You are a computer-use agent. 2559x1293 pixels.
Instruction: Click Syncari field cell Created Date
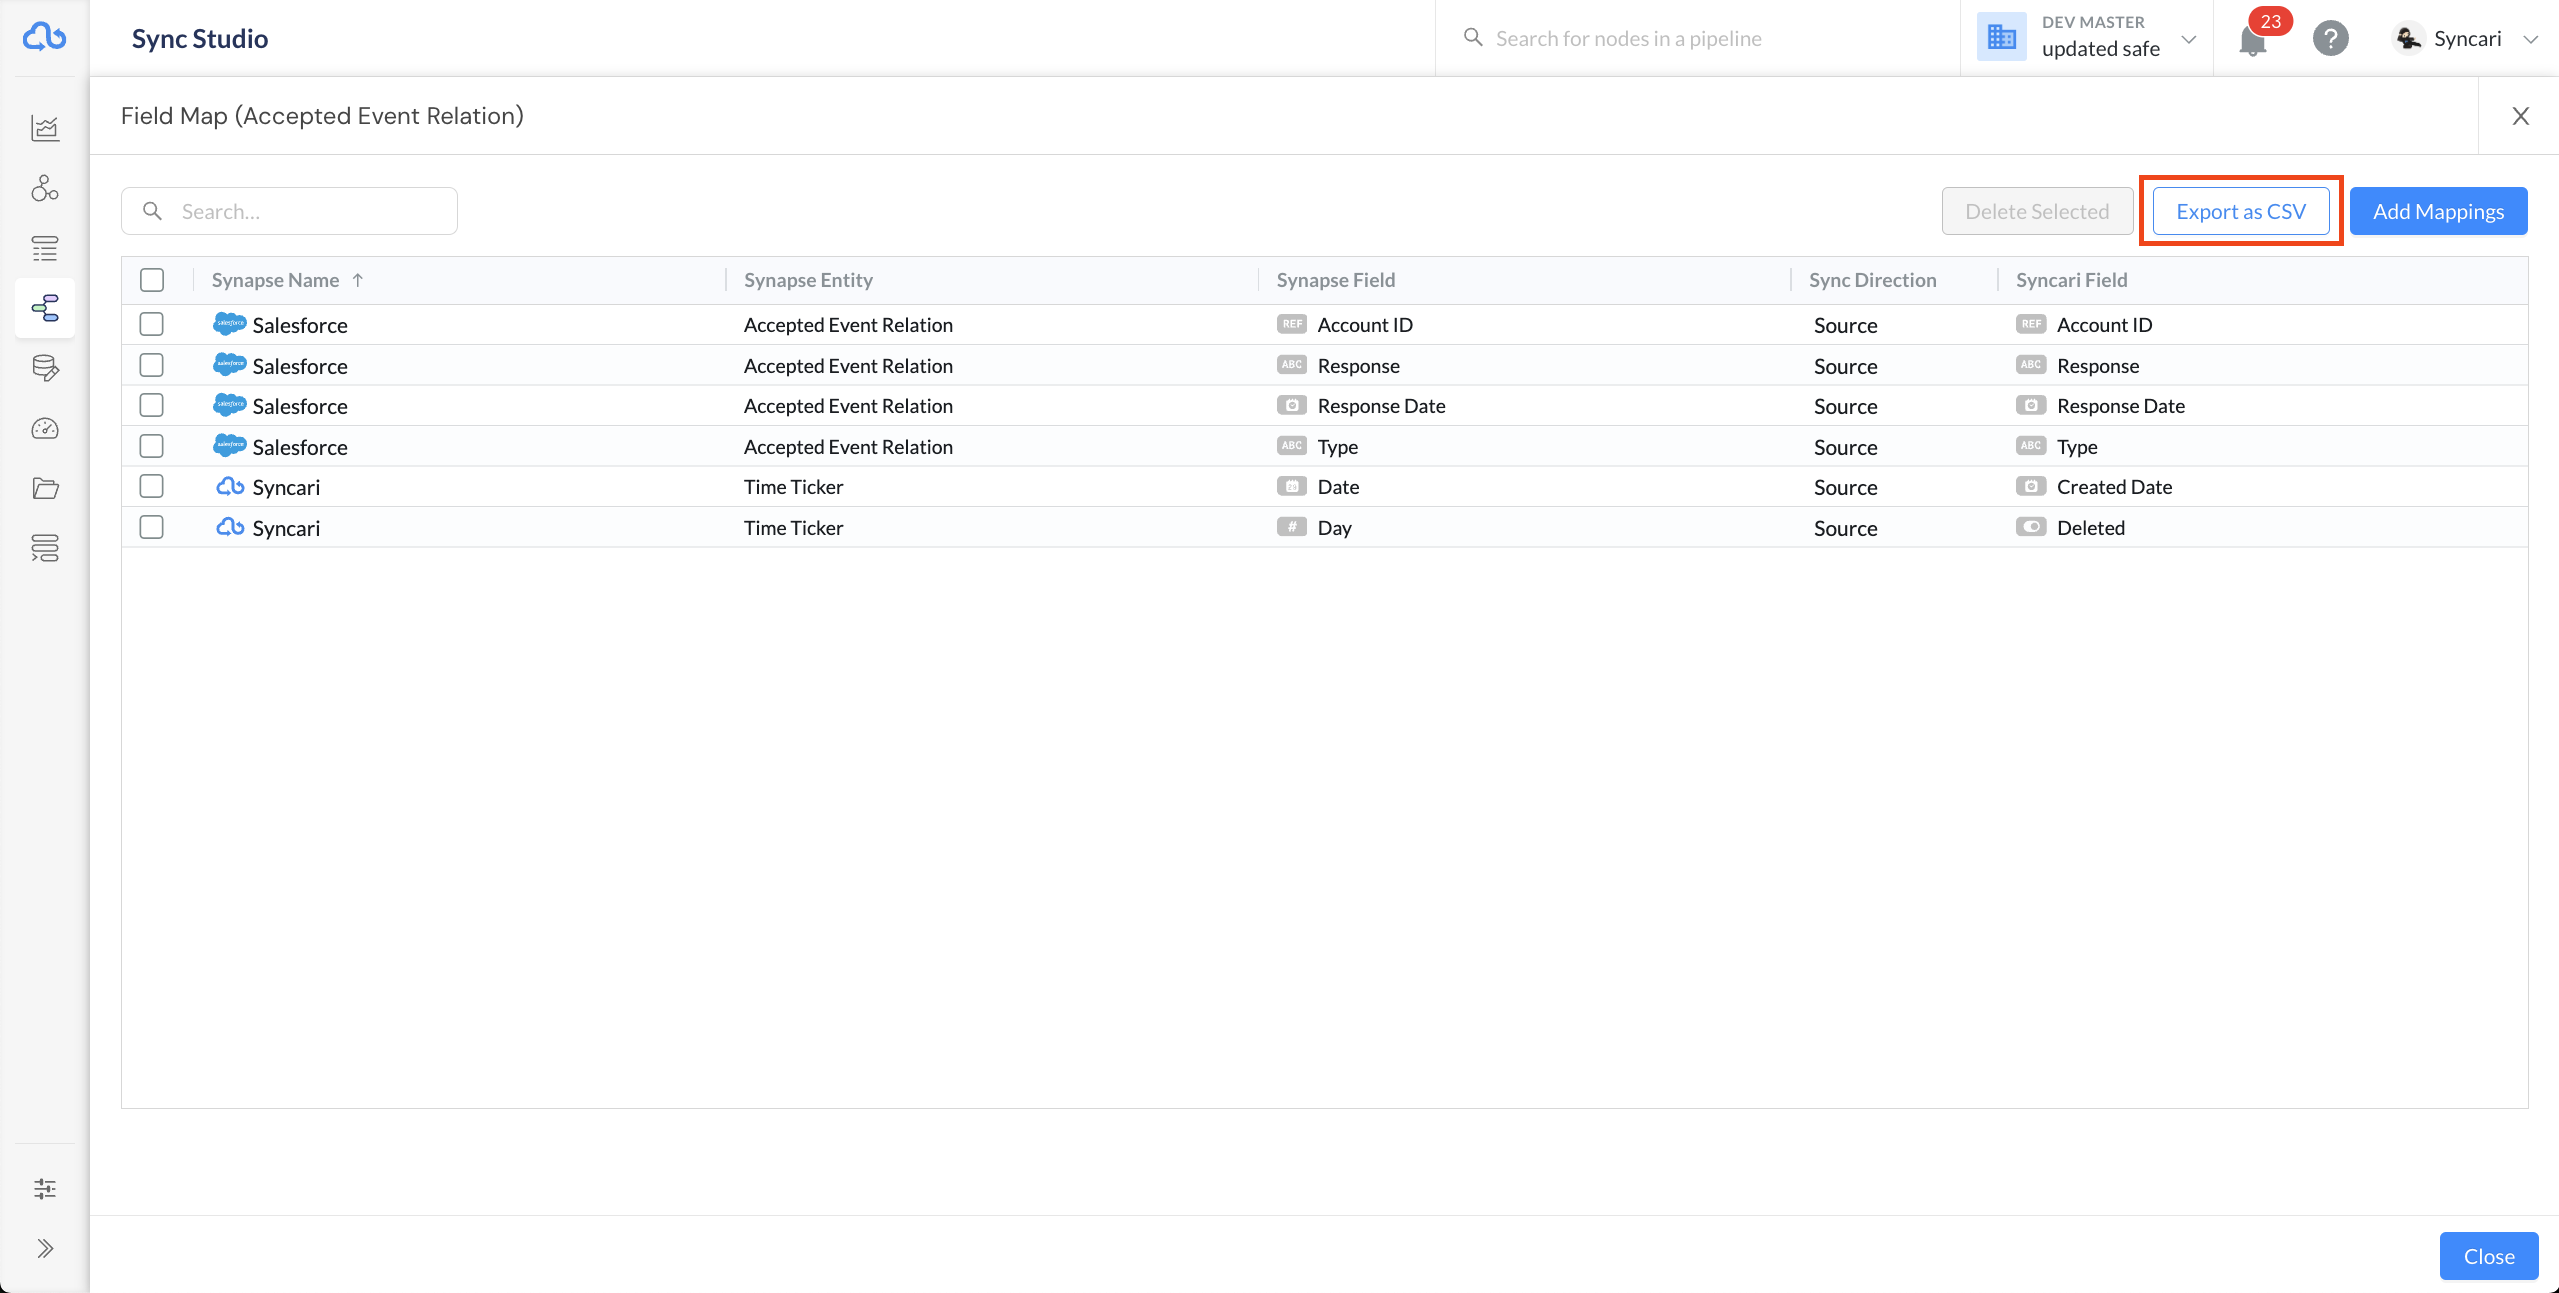pos(2114,486)
